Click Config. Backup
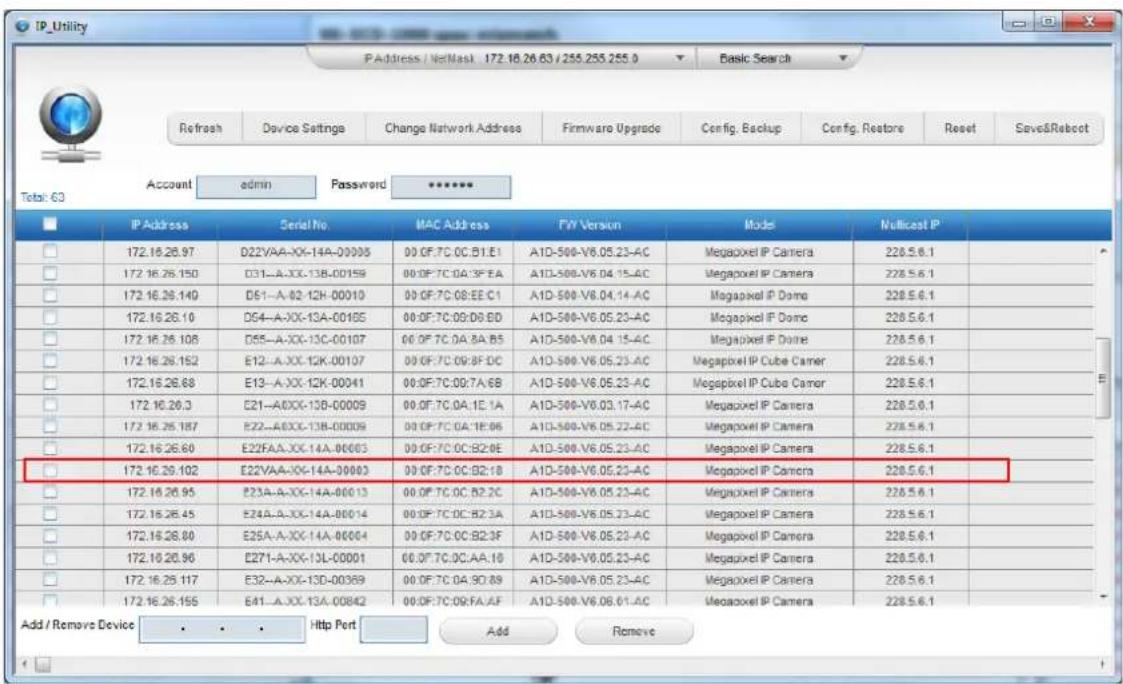 [741, 128]
